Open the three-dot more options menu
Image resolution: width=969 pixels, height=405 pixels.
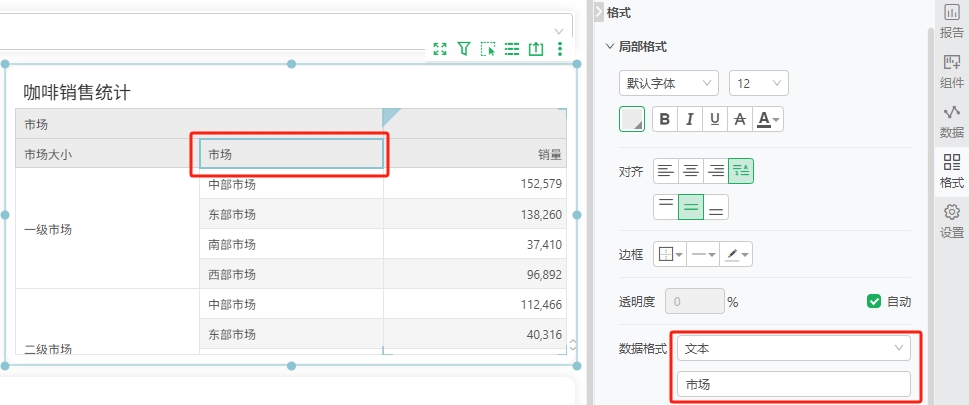point(560,48)
